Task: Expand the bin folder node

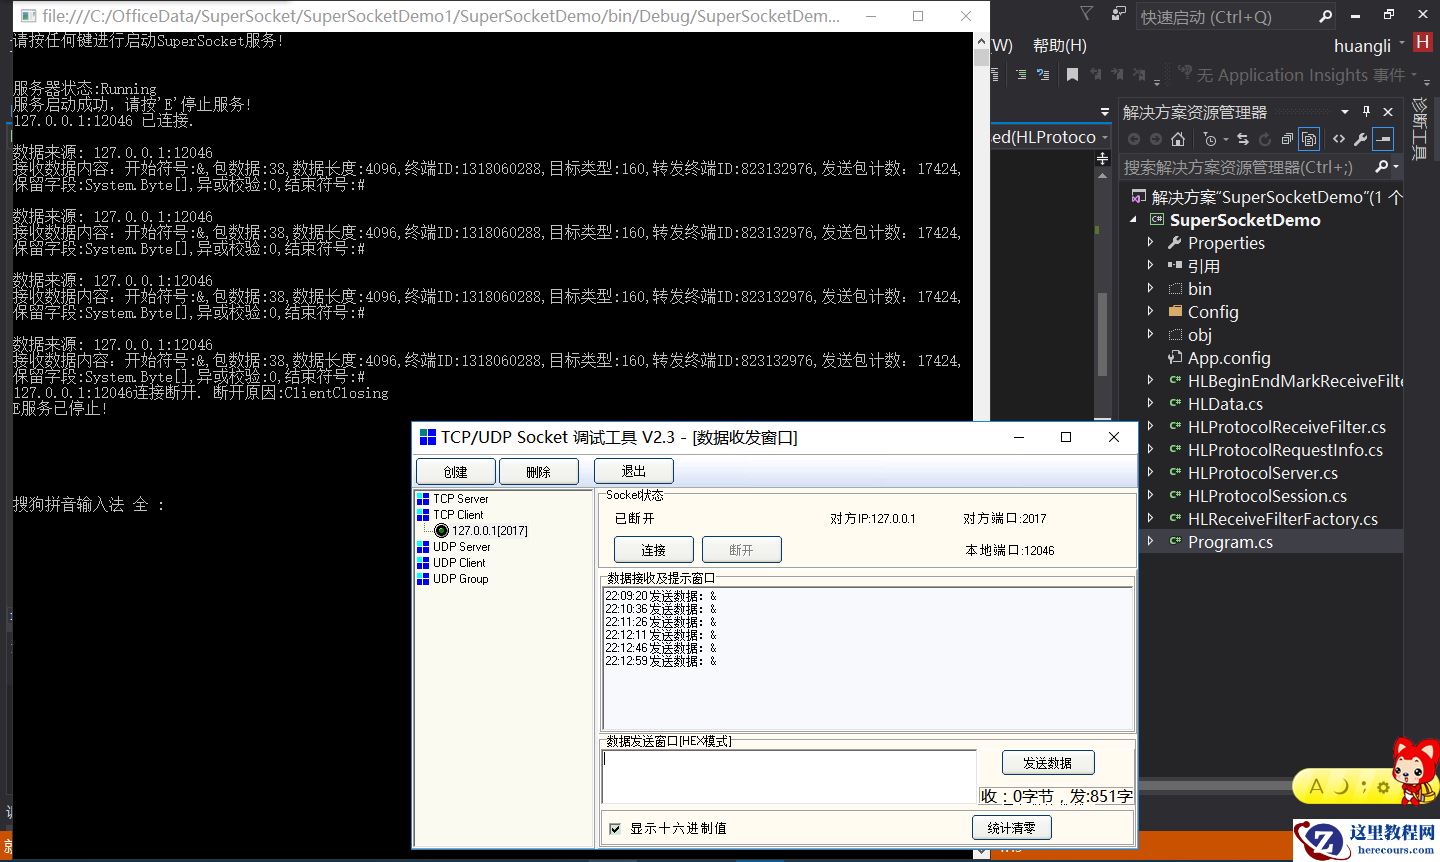Action: click(1150, 289)
